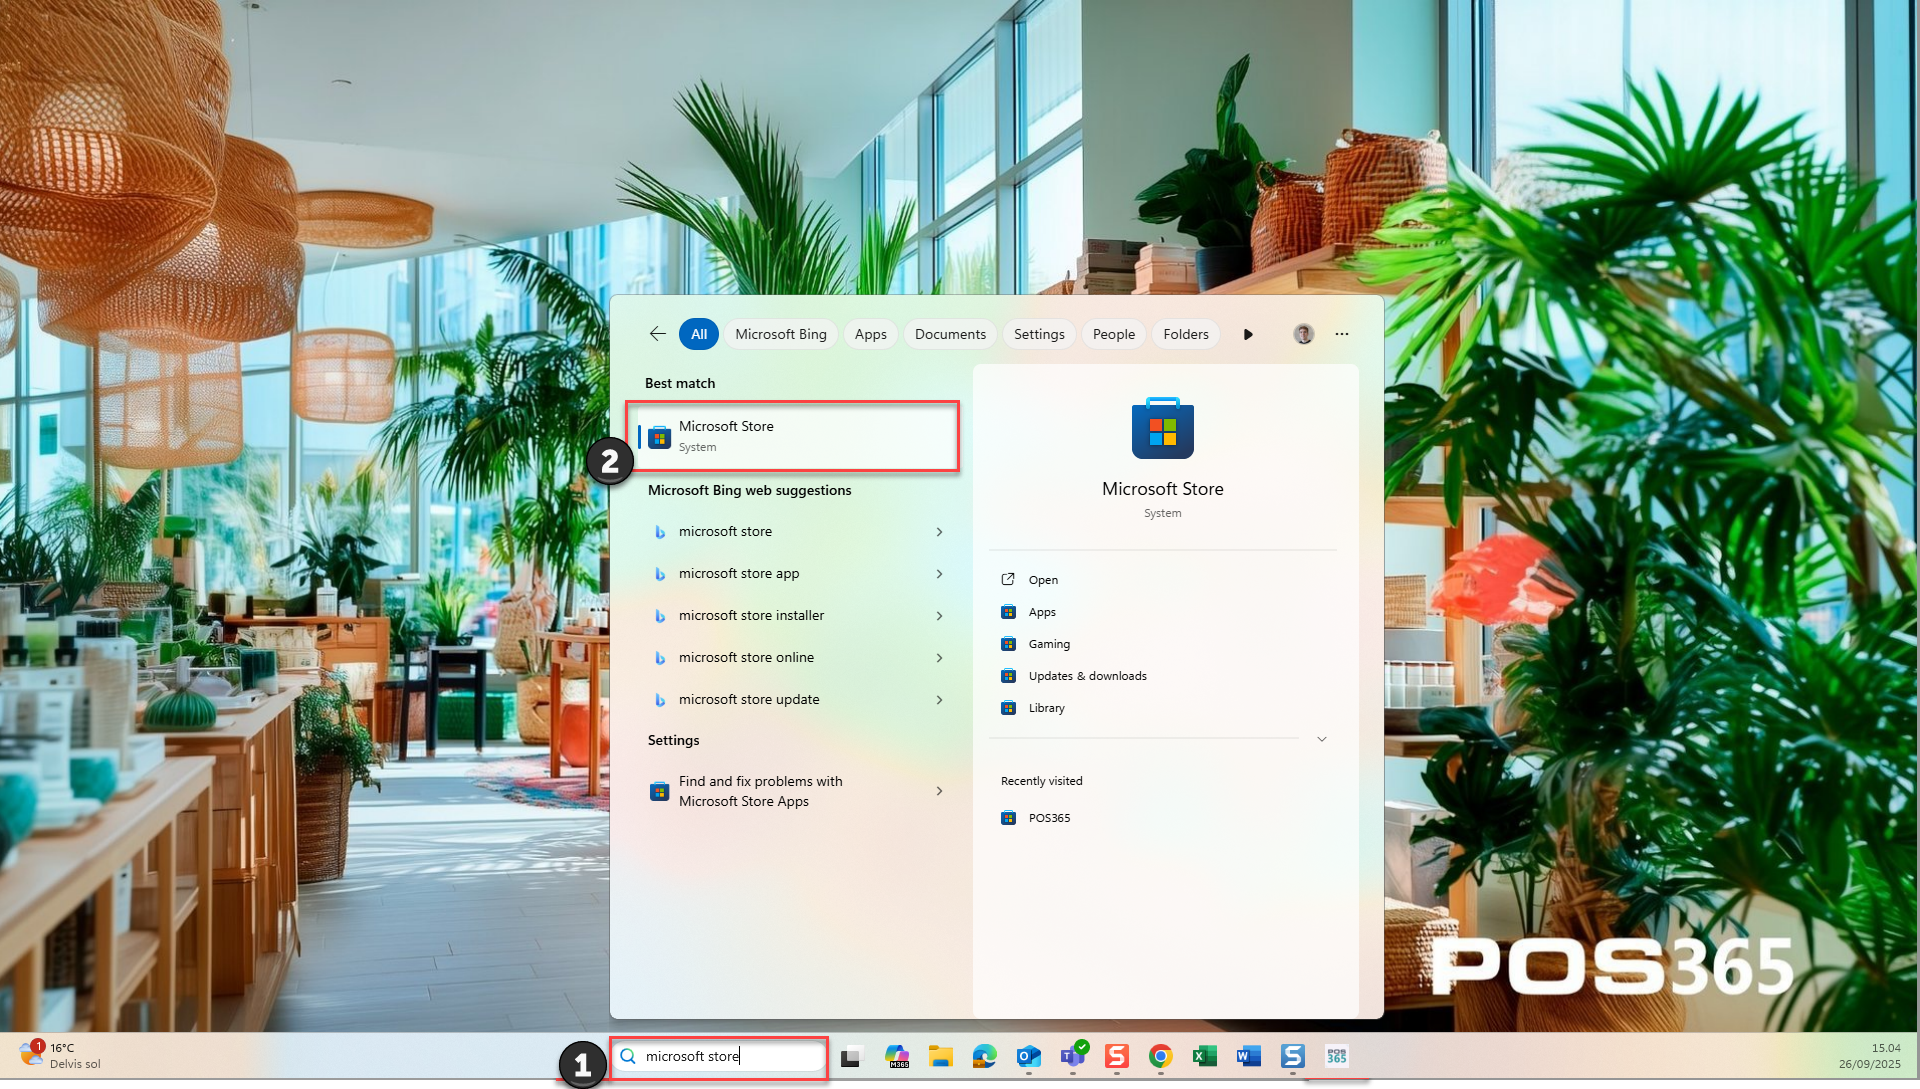1920x1089 pixels.
Task: Launch Microsoft 365 Copilot from taskbar
Action: [x=897, y=1057]
